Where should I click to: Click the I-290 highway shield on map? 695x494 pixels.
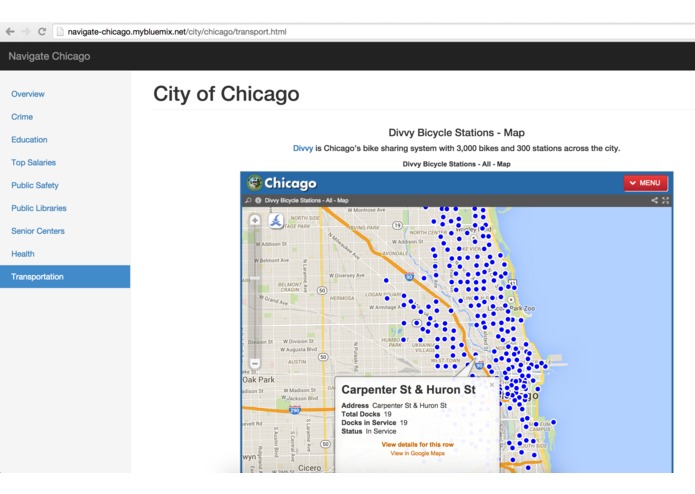295,409
